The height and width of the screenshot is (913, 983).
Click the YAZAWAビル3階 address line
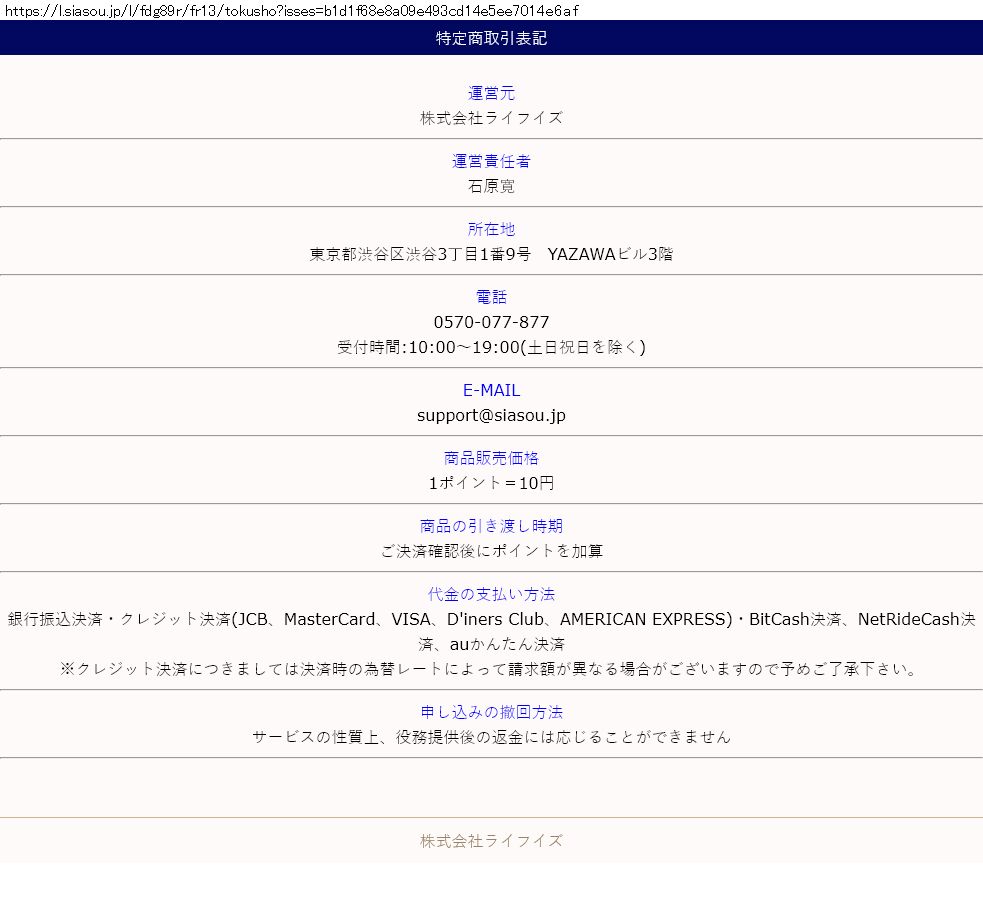(491, 254)
